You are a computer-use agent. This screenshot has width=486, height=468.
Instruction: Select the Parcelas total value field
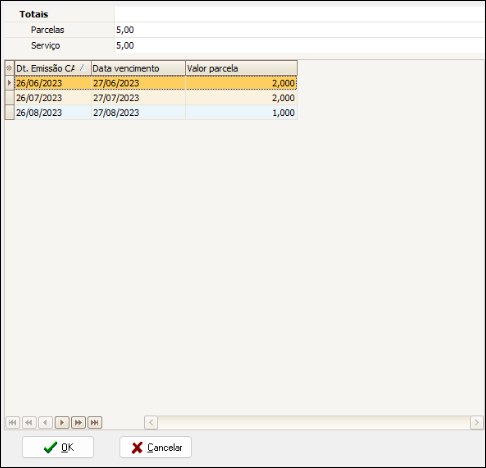click(x=299, y=30)
